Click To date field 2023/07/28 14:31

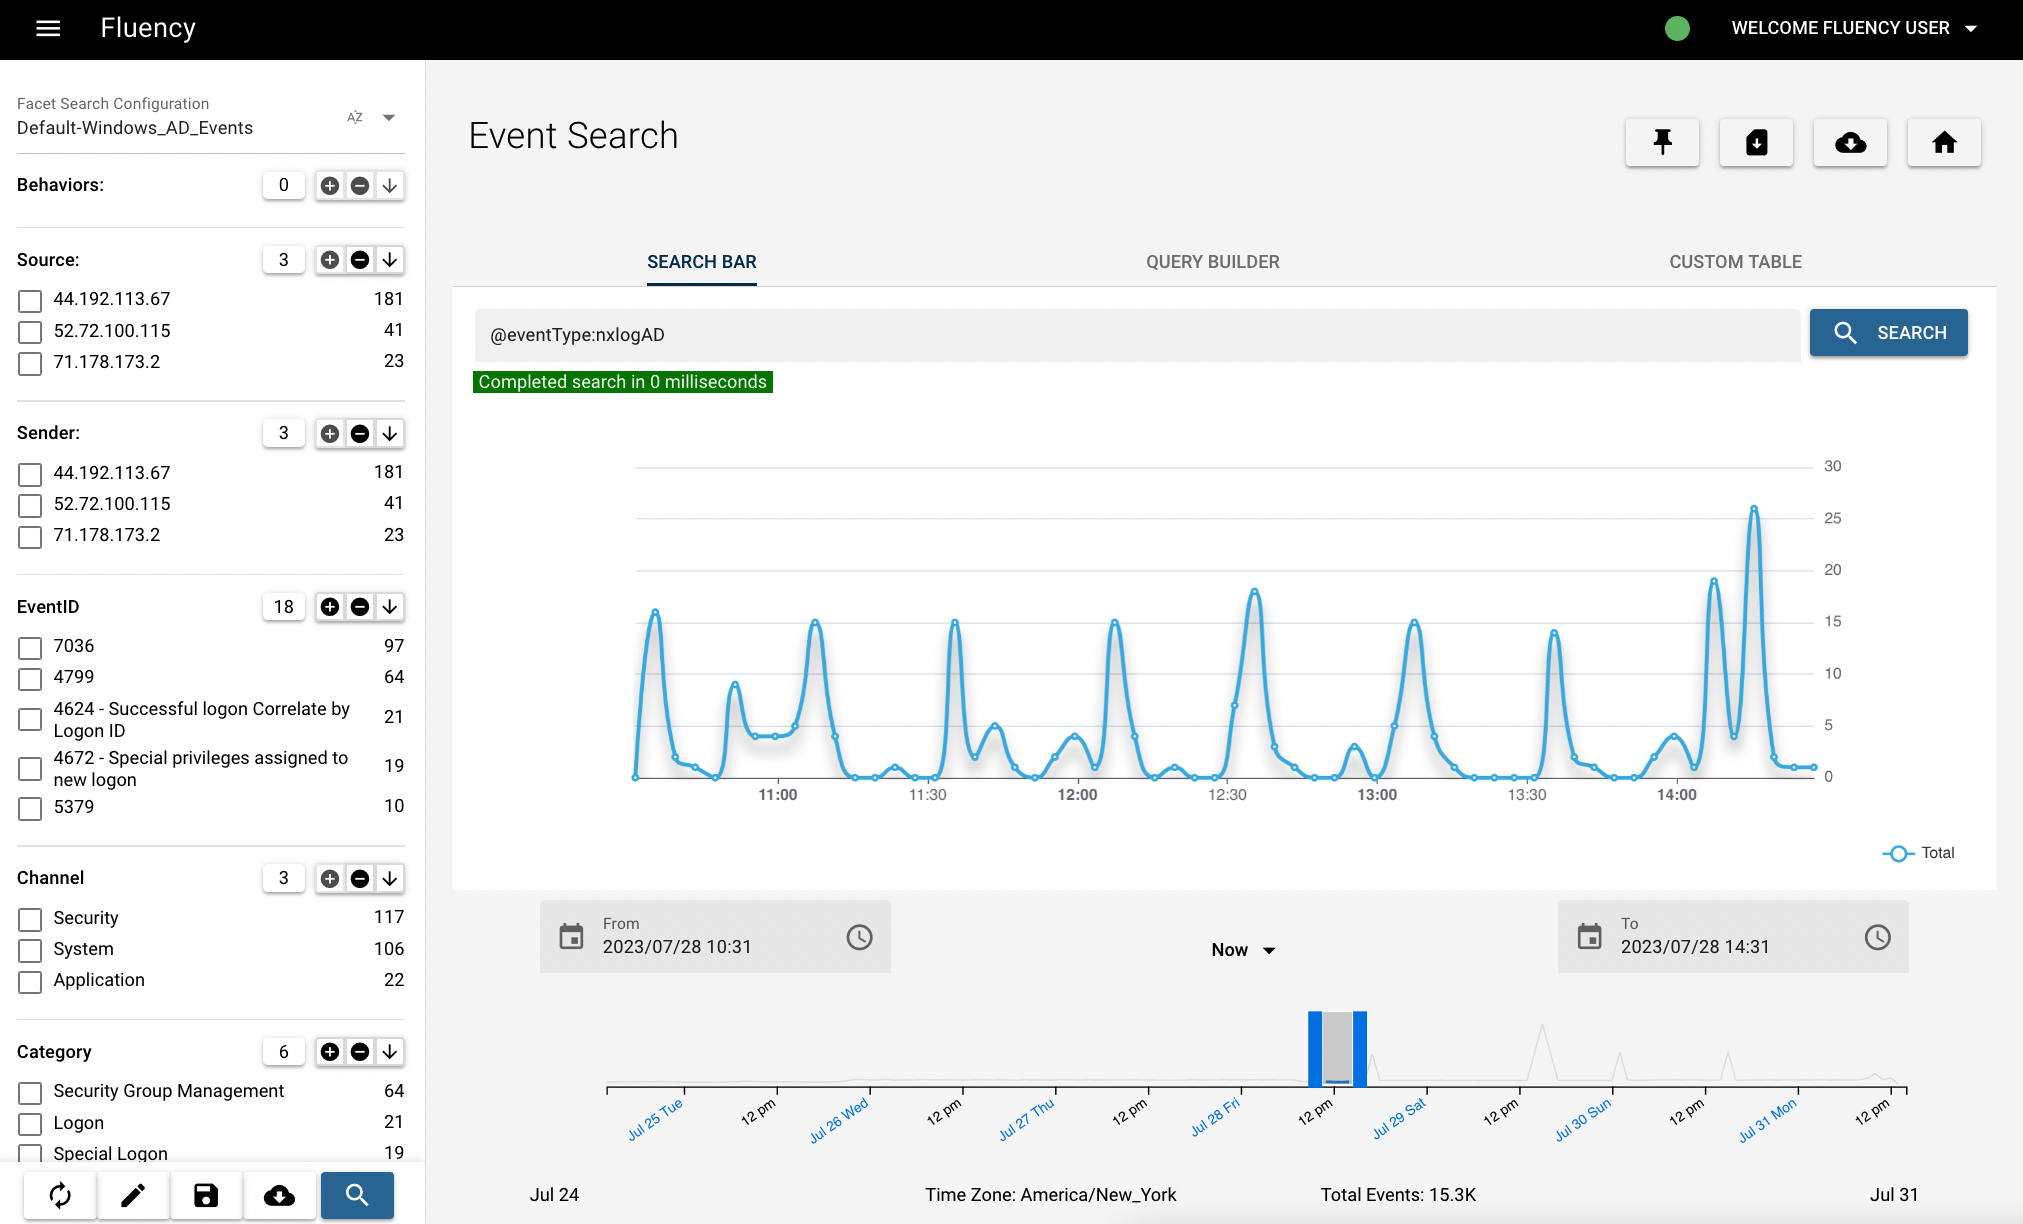1733,937
